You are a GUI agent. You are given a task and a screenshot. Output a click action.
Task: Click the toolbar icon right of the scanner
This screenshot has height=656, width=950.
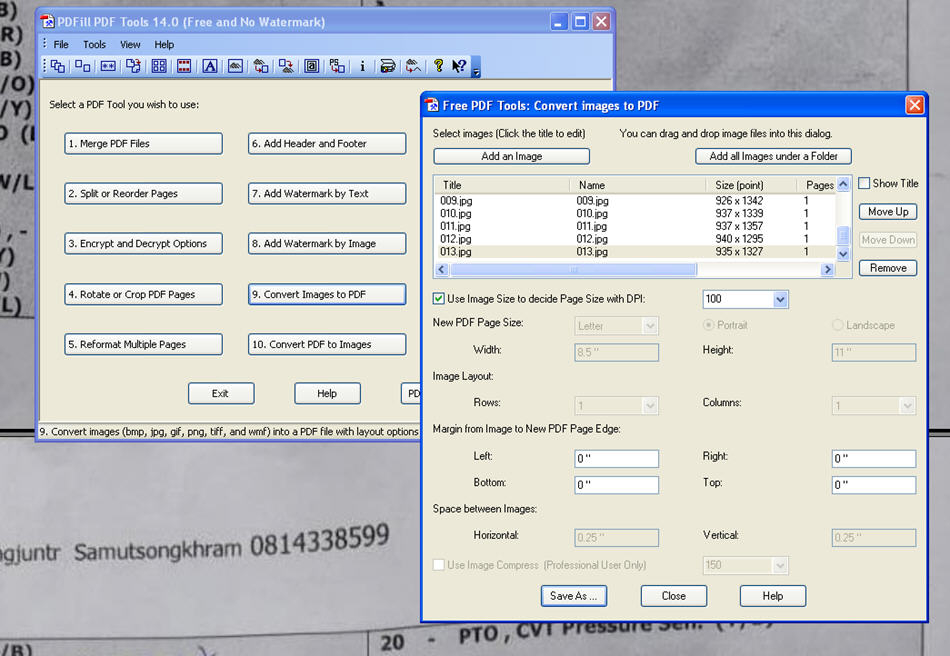(x=413, y=66)
